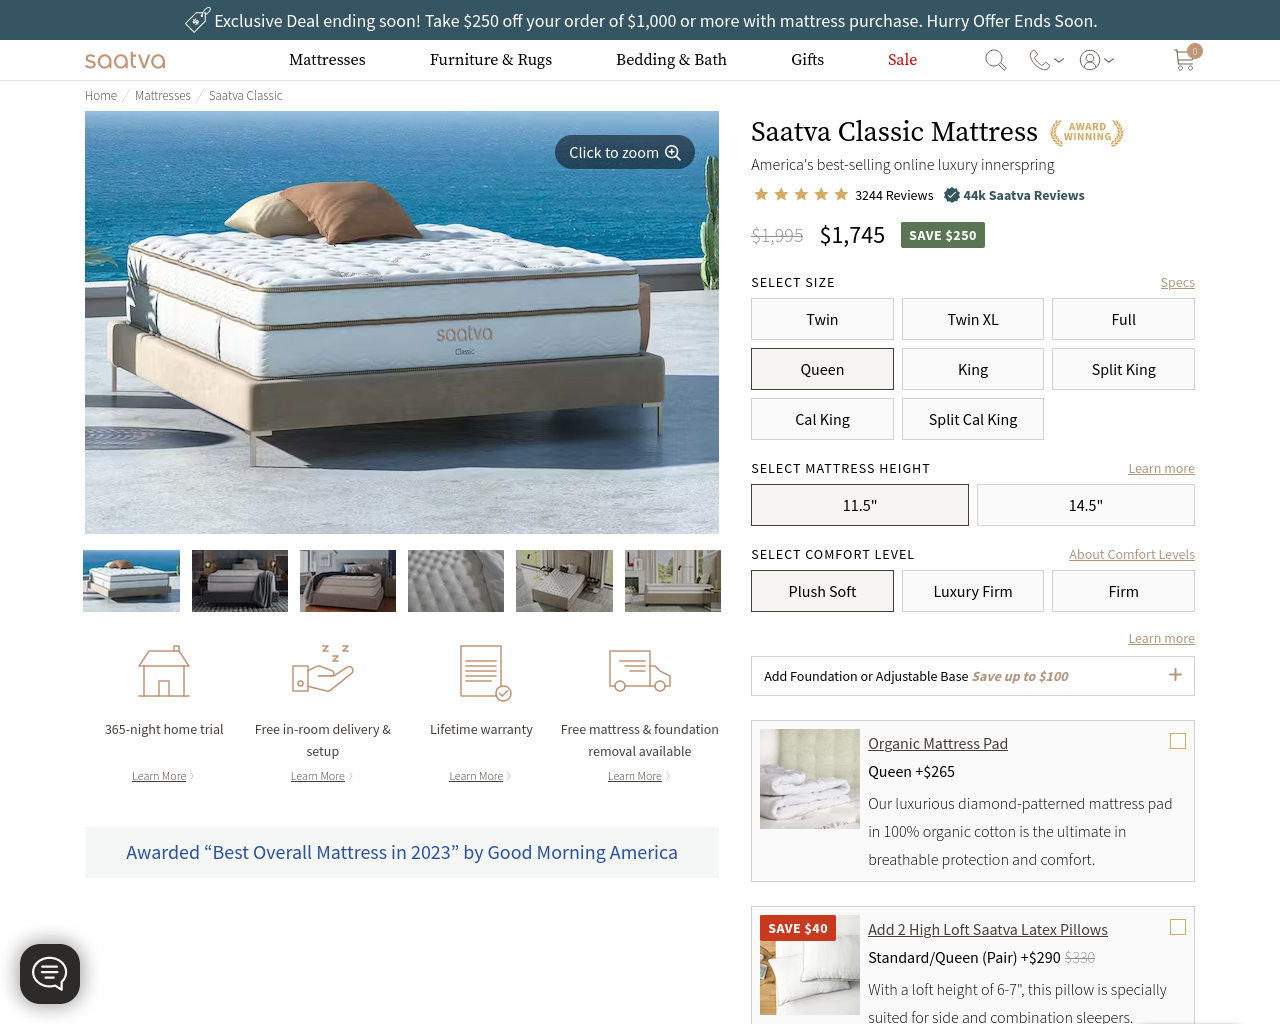
Task: Expand the account profile dropdown
Action: (x=1097, y=60)
